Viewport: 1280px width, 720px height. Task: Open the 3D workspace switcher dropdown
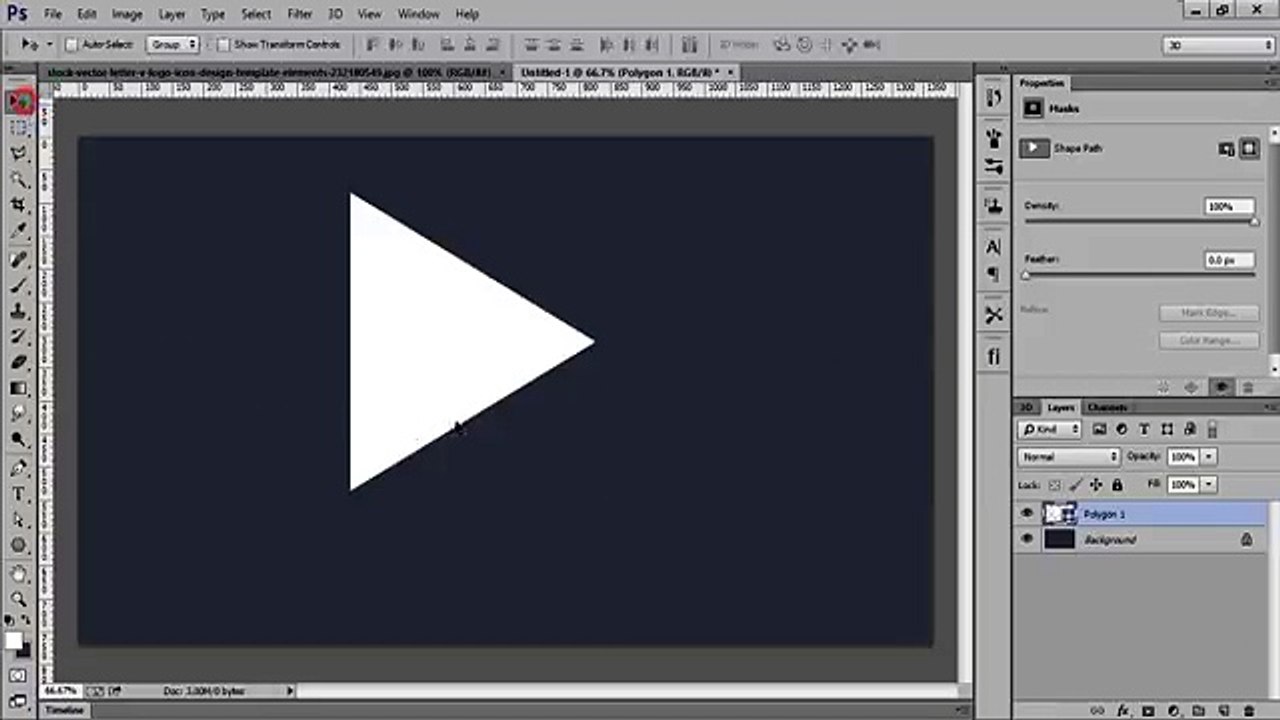[1219, 45]
